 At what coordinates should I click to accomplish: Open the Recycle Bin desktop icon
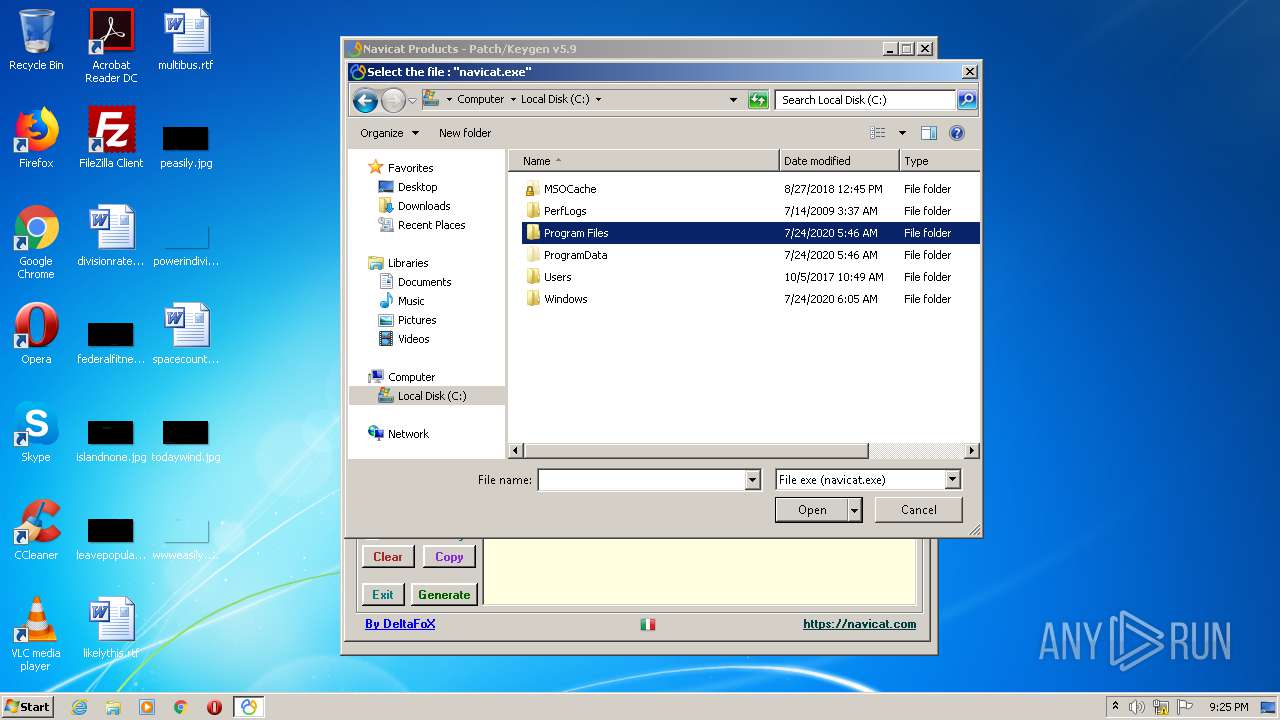[x=36, y=40]
